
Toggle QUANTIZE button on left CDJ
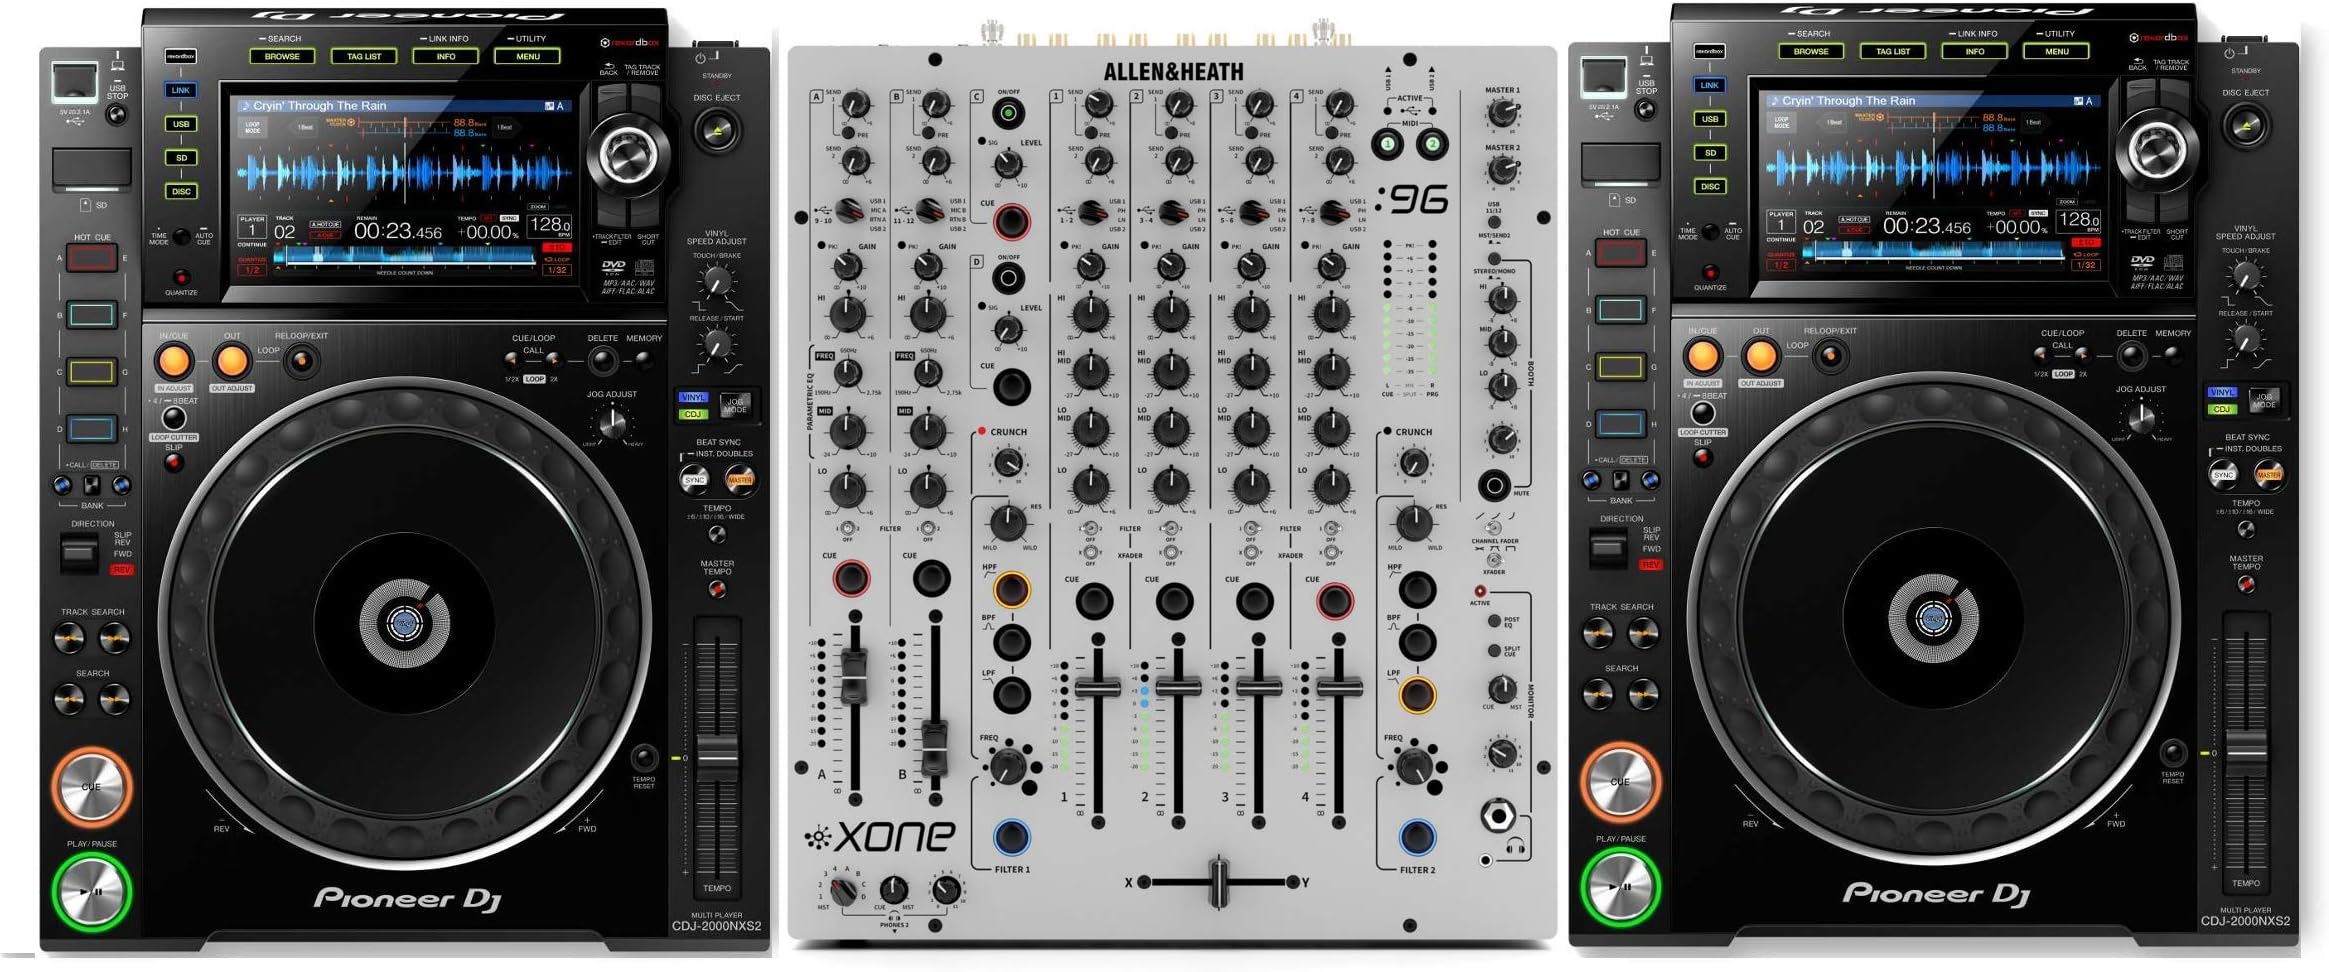(x=181, y=277)
